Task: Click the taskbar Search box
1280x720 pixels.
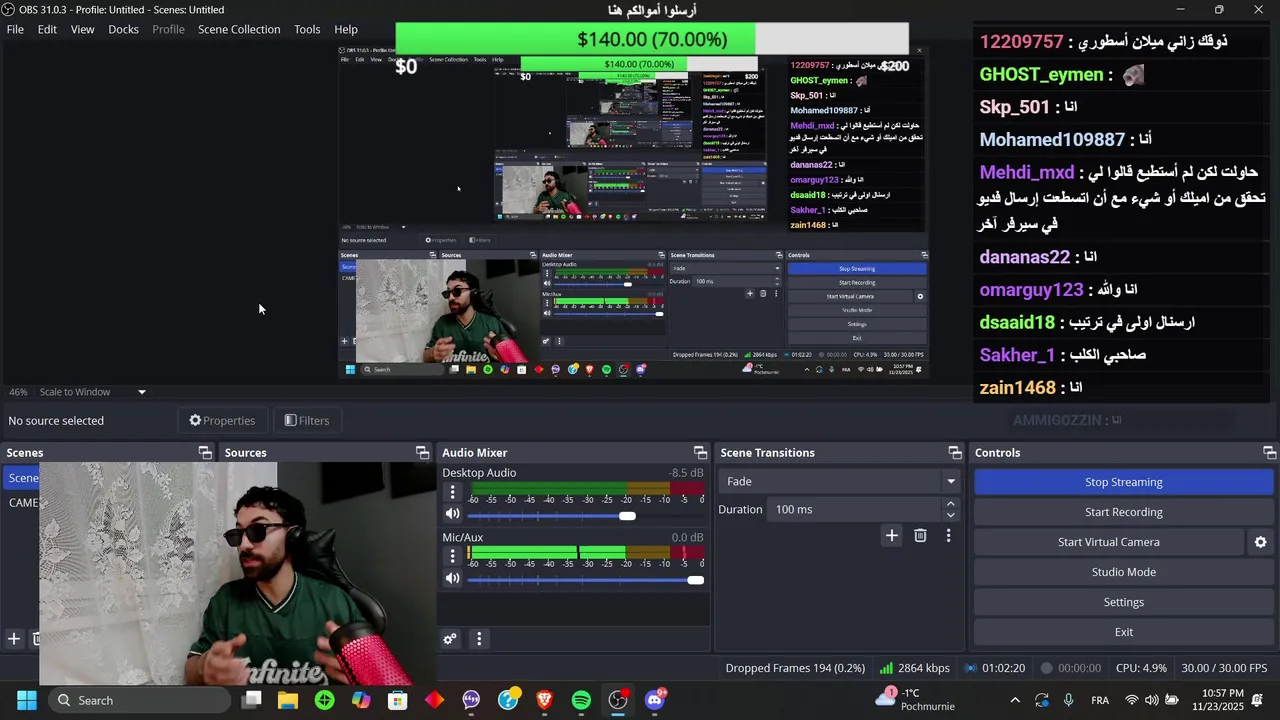Action: tap(138, 700)
